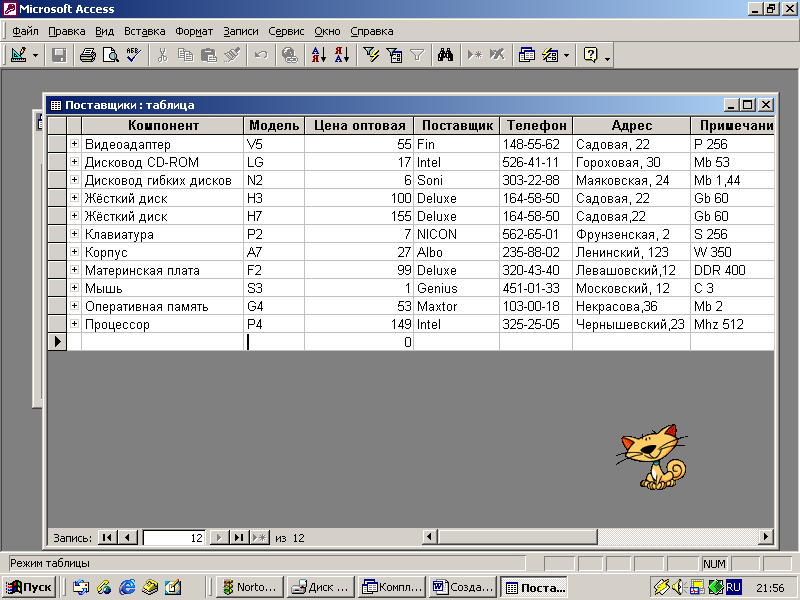Run the Spelling check icon
The image size is (800, 600).
[134, 55]
